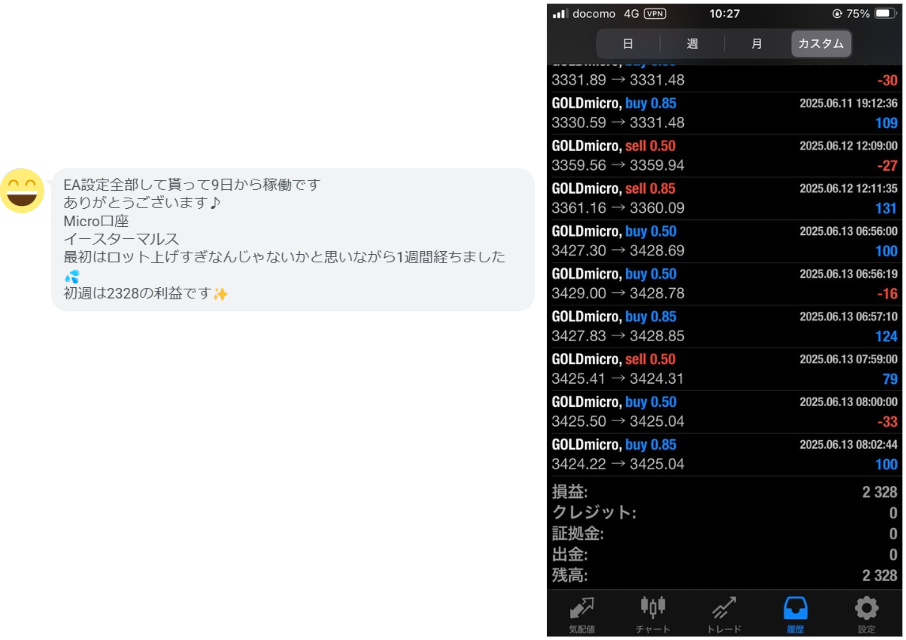Screen dimensions: 906x640
Task: Tap the battery icon in status bar
Action: pos(884,14)
